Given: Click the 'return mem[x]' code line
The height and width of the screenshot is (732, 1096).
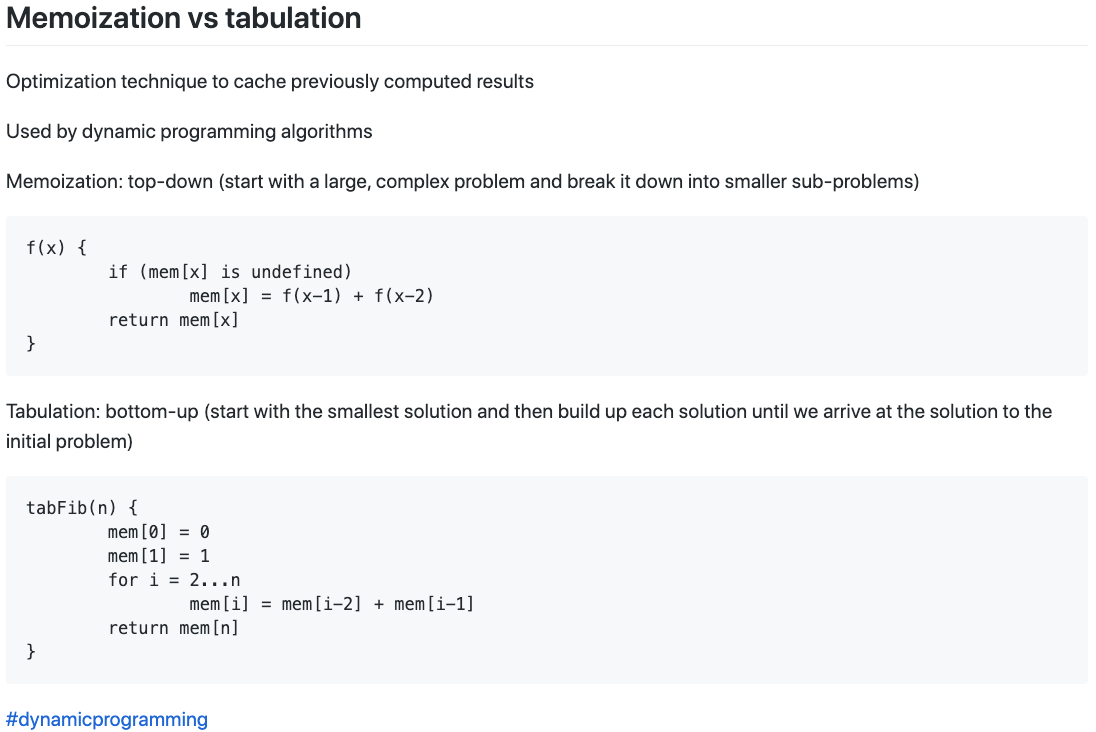Looking at the screenshot, I should point(173,320).
